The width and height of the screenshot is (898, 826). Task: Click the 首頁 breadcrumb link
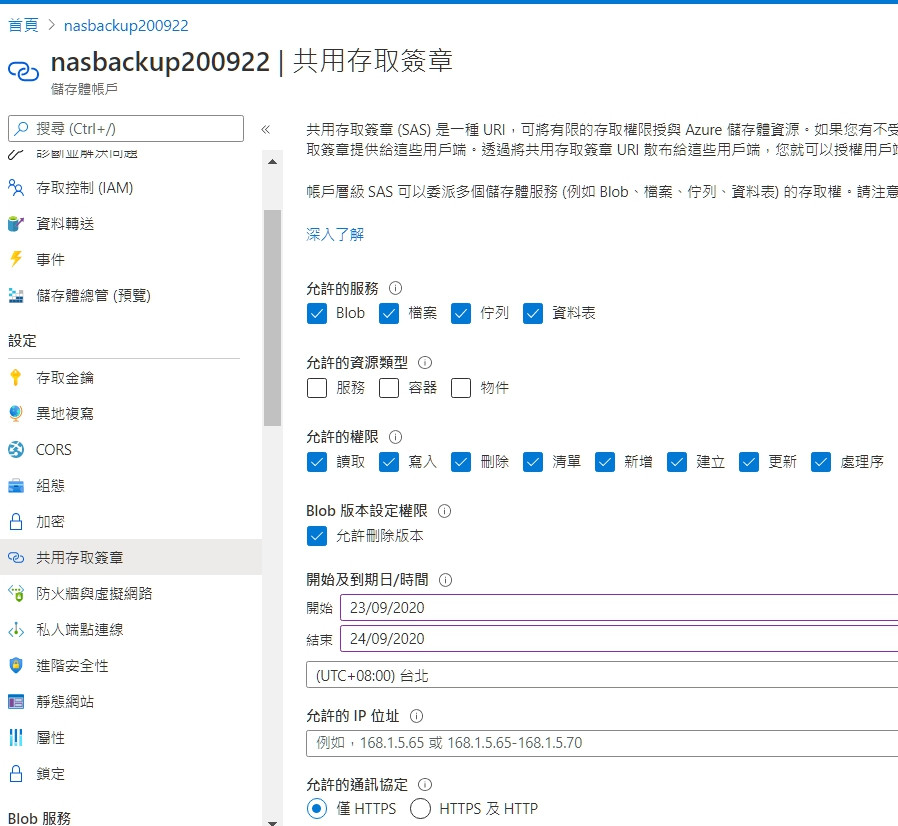coord(23,25)
